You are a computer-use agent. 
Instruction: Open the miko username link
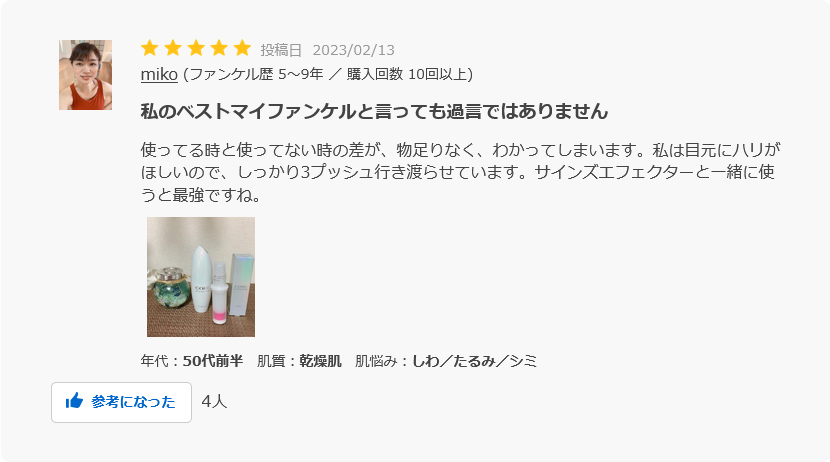tap(159, 74)
